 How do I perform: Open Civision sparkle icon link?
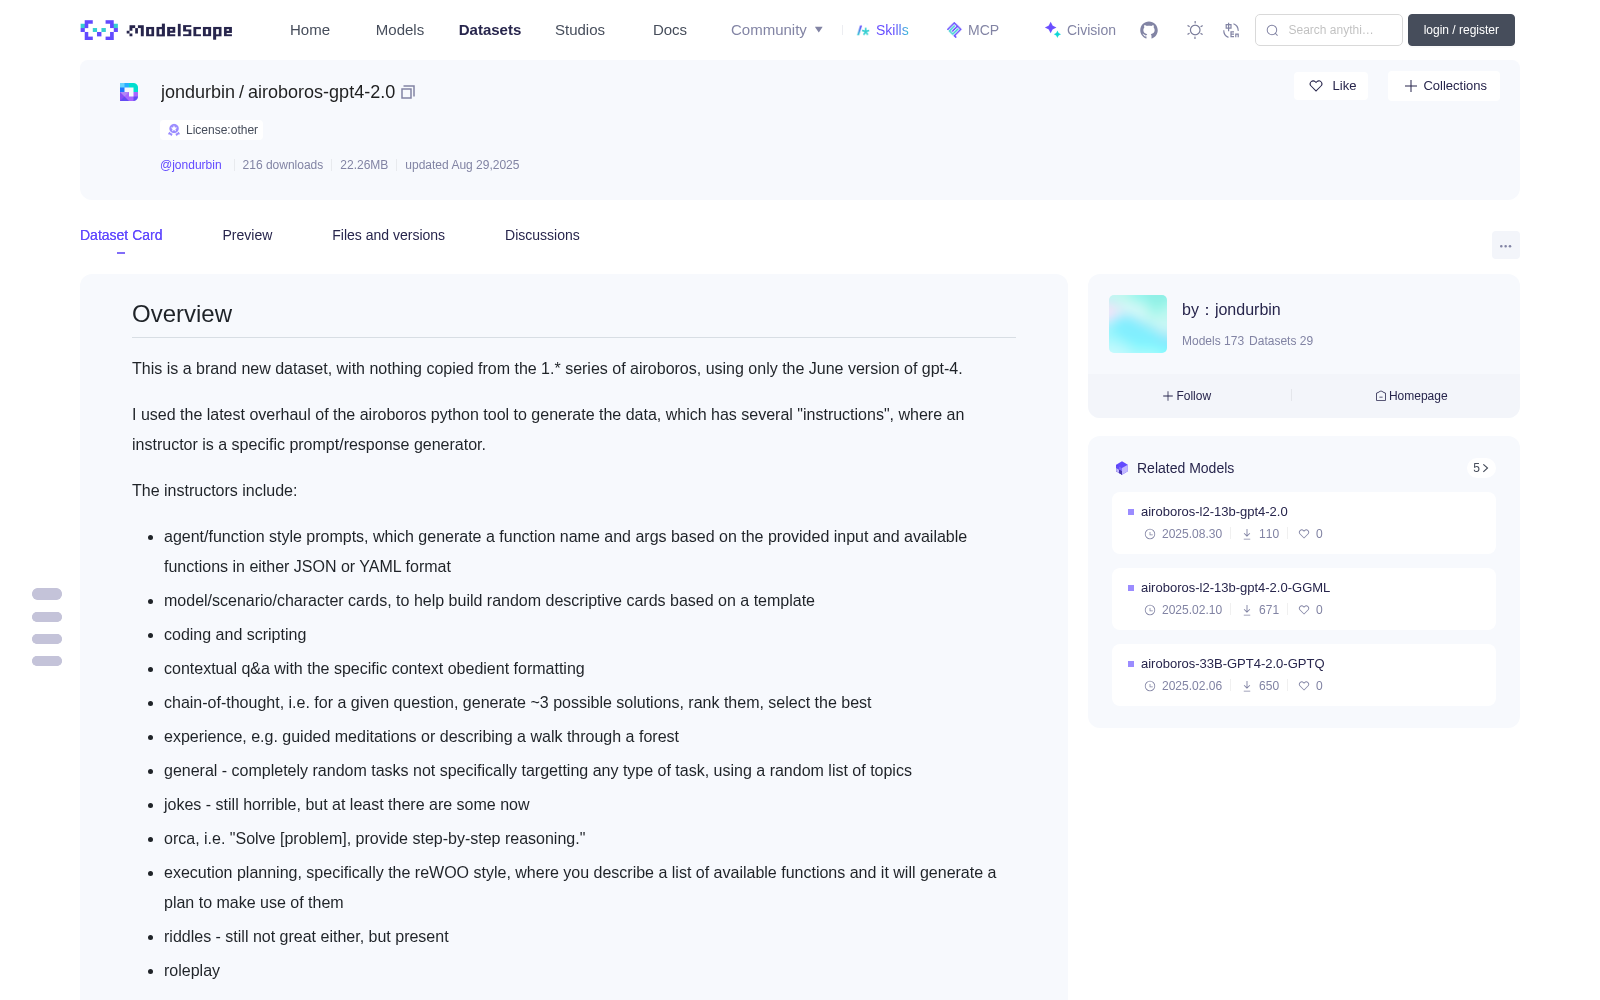click(x=1052, y=30)
